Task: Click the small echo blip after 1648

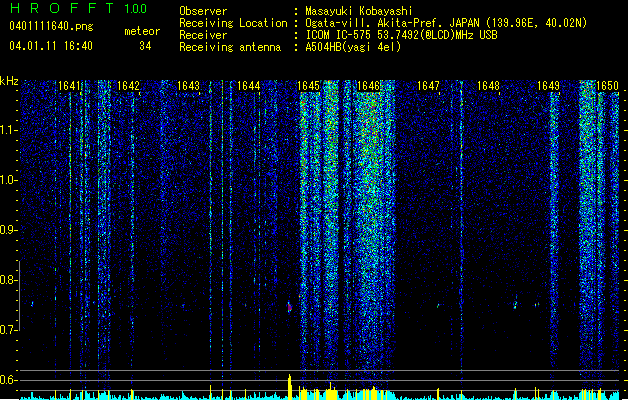Action: [x=515, y=305]
